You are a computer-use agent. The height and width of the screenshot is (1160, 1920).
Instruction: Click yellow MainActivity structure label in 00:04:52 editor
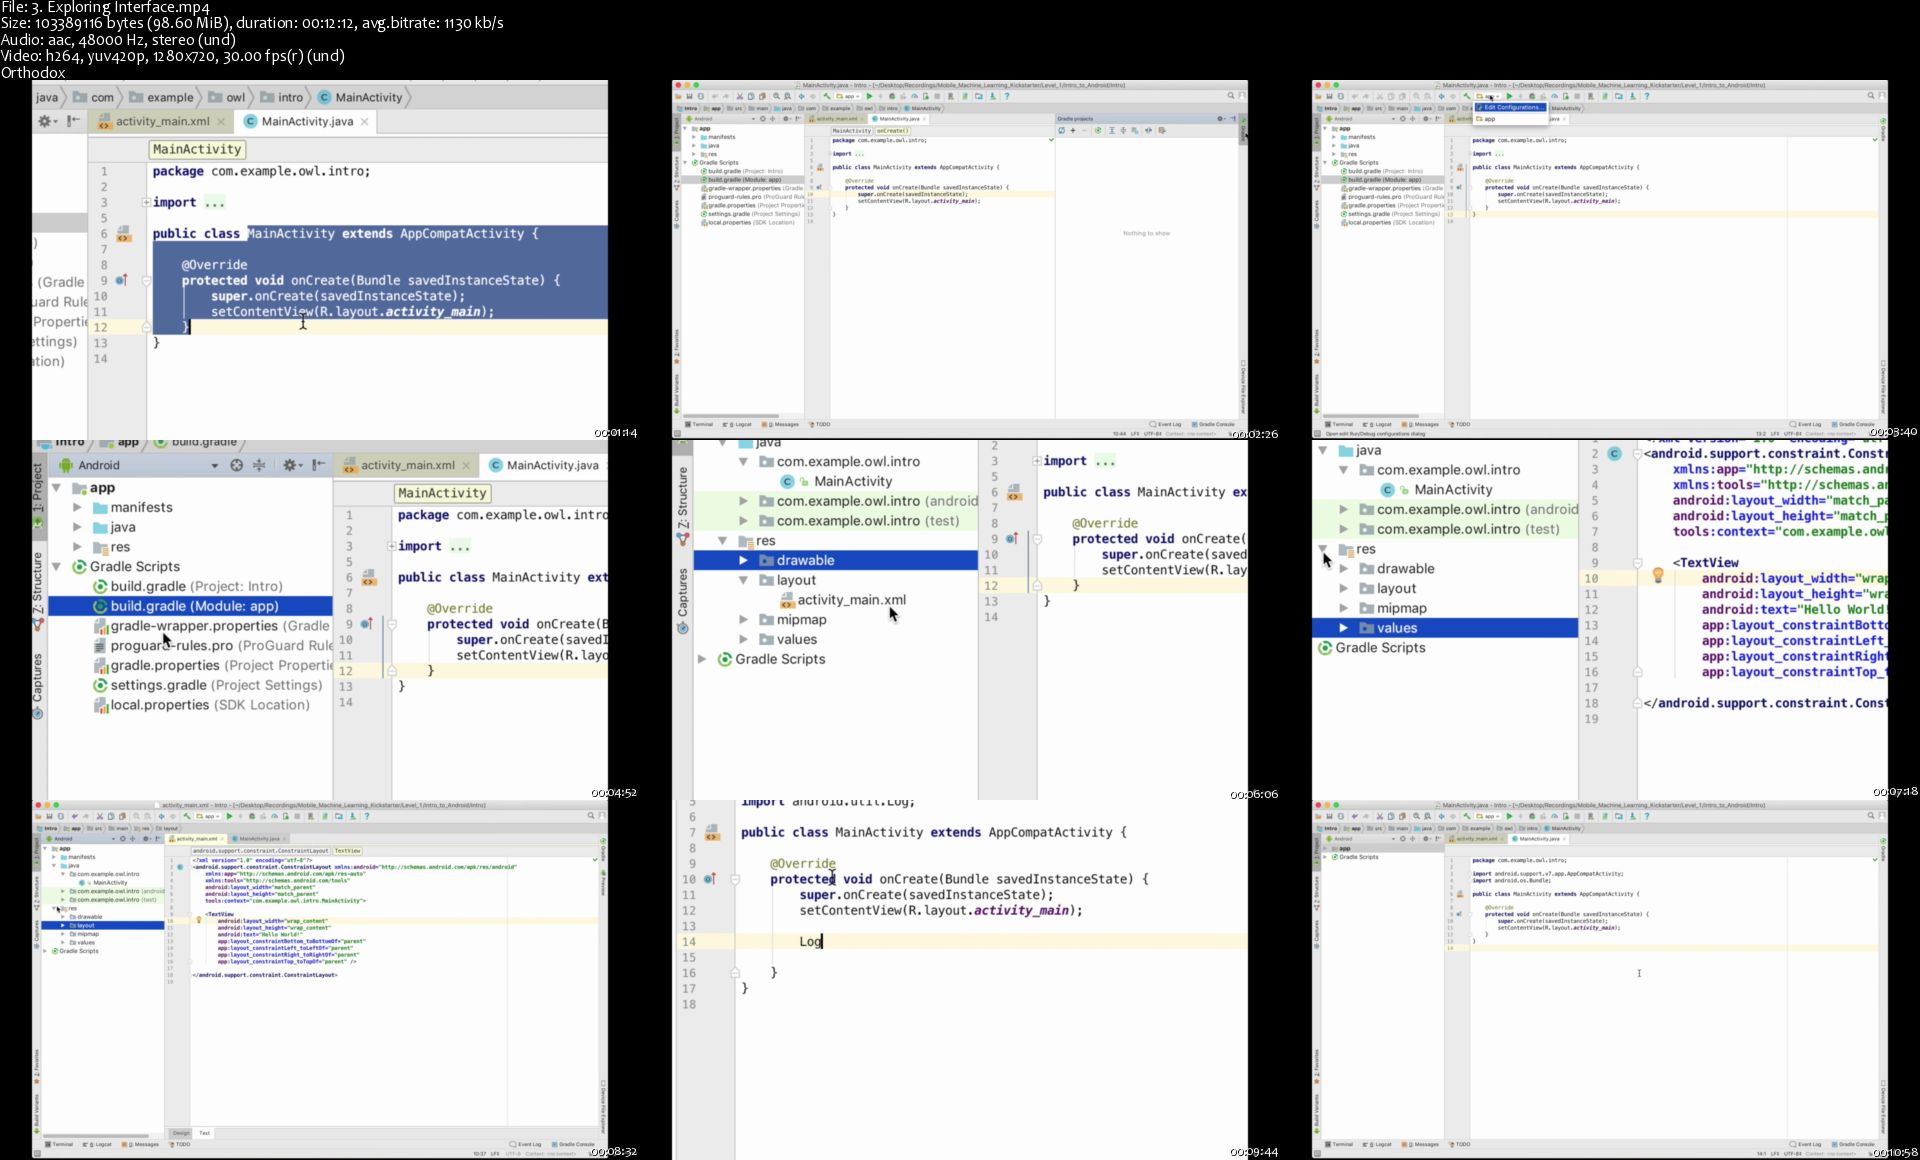442,493
